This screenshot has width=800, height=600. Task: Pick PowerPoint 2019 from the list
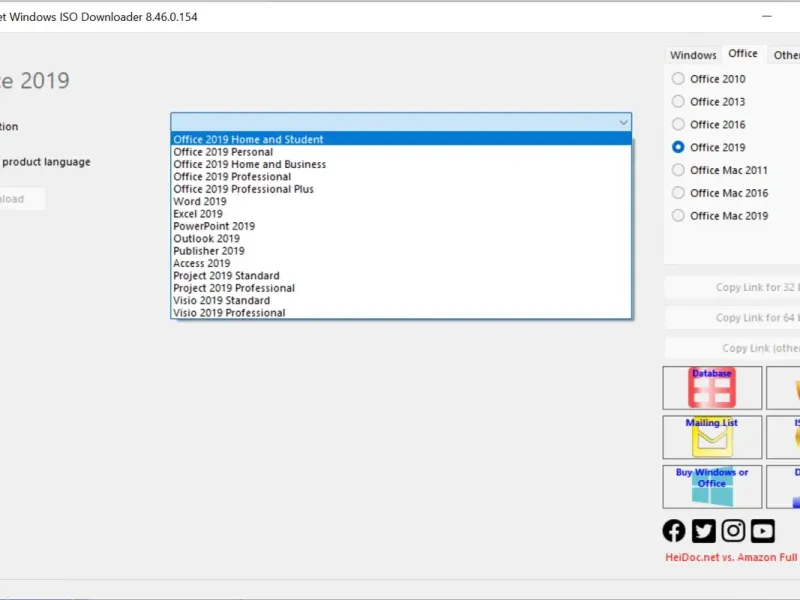point(401,226)
